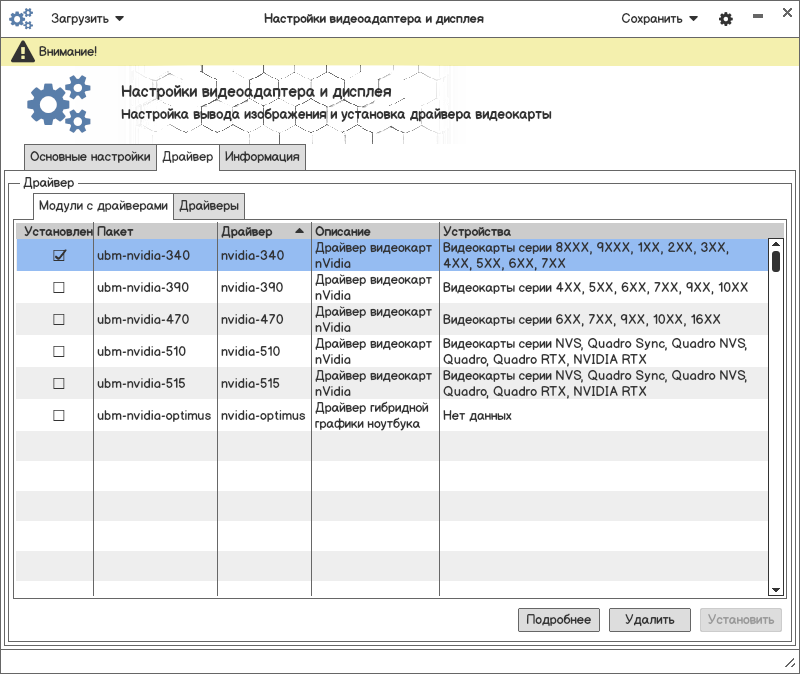Check the ubm-nvidia-390 checkbox
Screen dimensions: 800x674
pos(59,288)
